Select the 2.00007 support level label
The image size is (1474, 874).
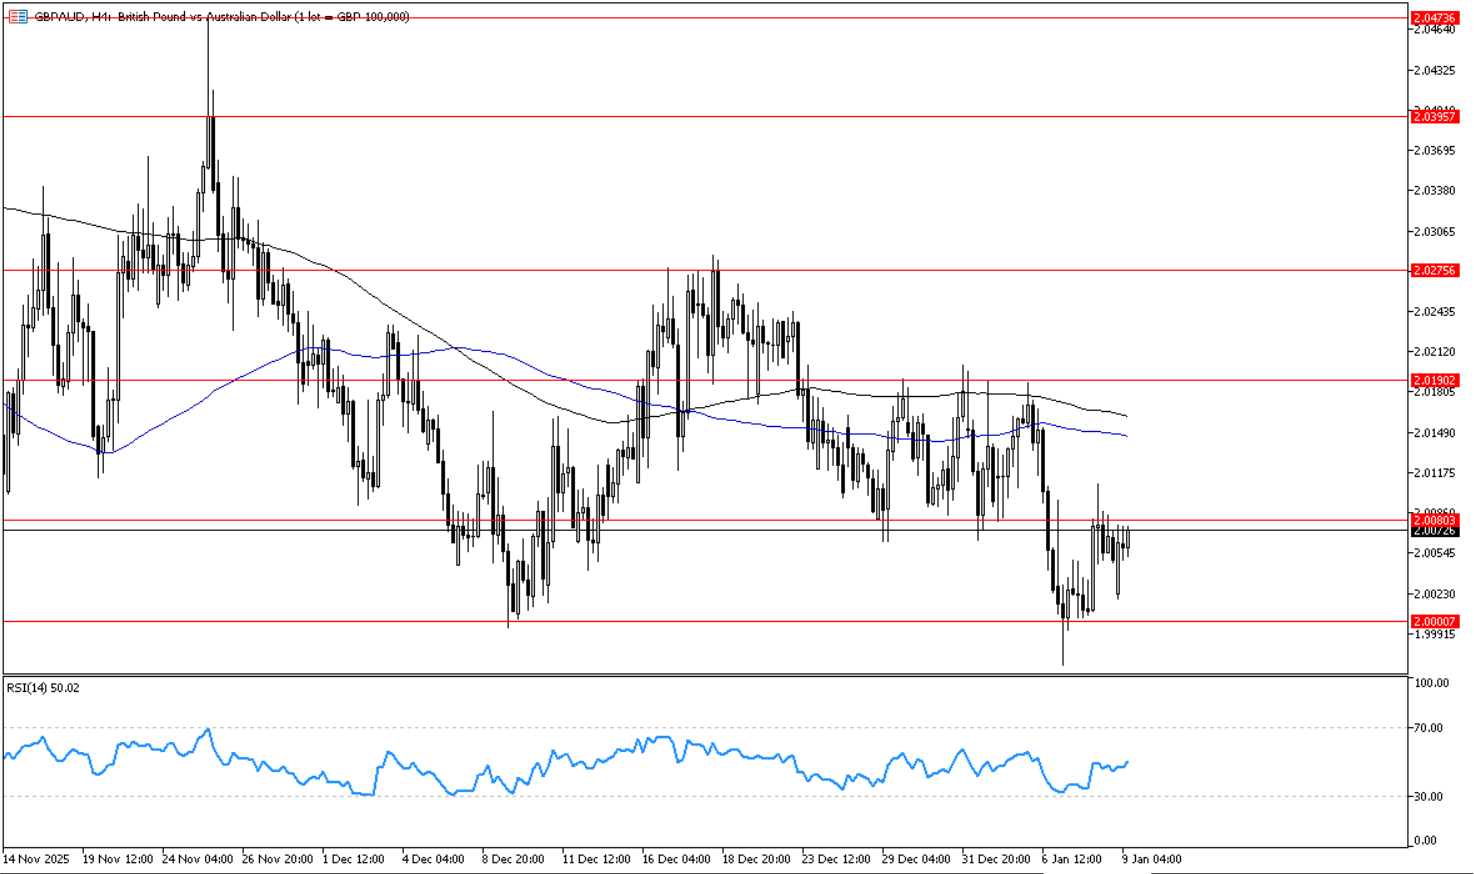click(1435, 622)
